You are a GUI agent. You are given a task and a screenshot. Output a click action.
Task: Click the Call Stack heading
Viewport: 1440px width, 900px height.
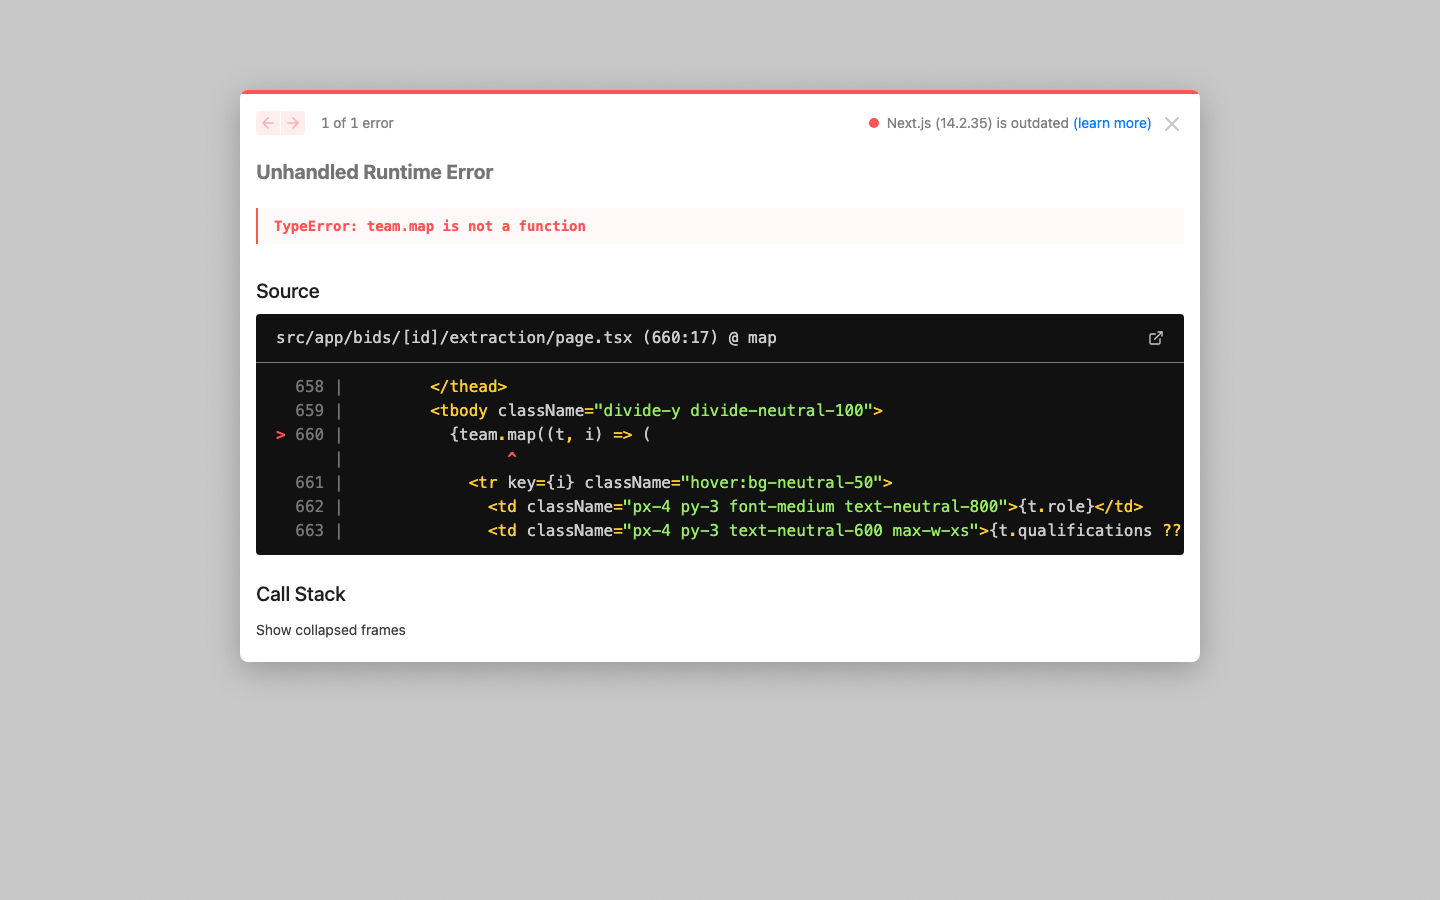coord(301,594)
